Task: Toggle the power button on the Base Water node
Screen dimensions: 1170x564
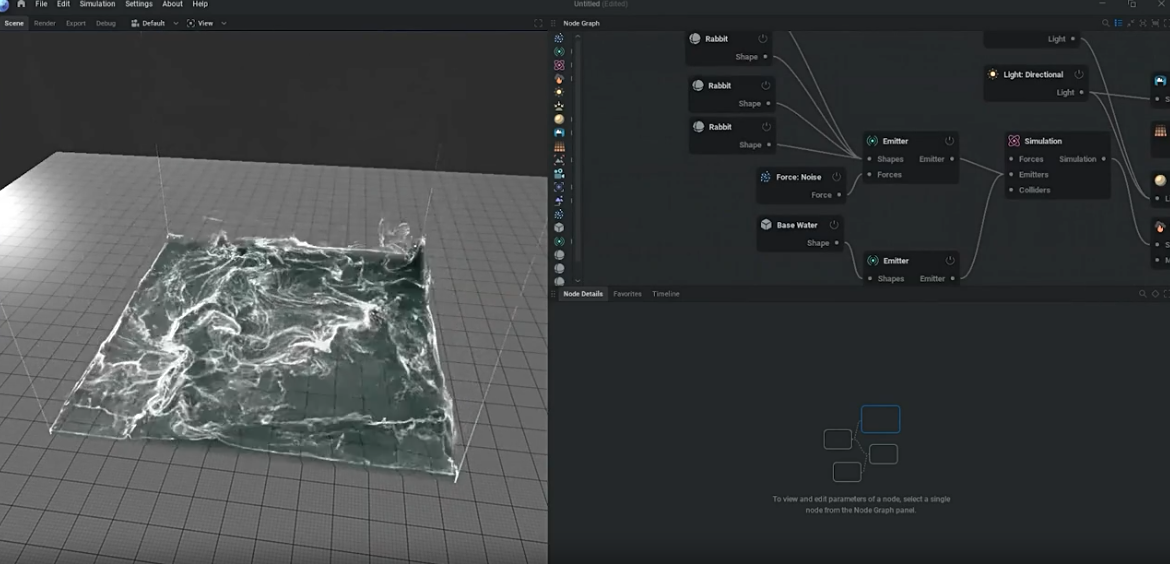Action: point(834,225)
